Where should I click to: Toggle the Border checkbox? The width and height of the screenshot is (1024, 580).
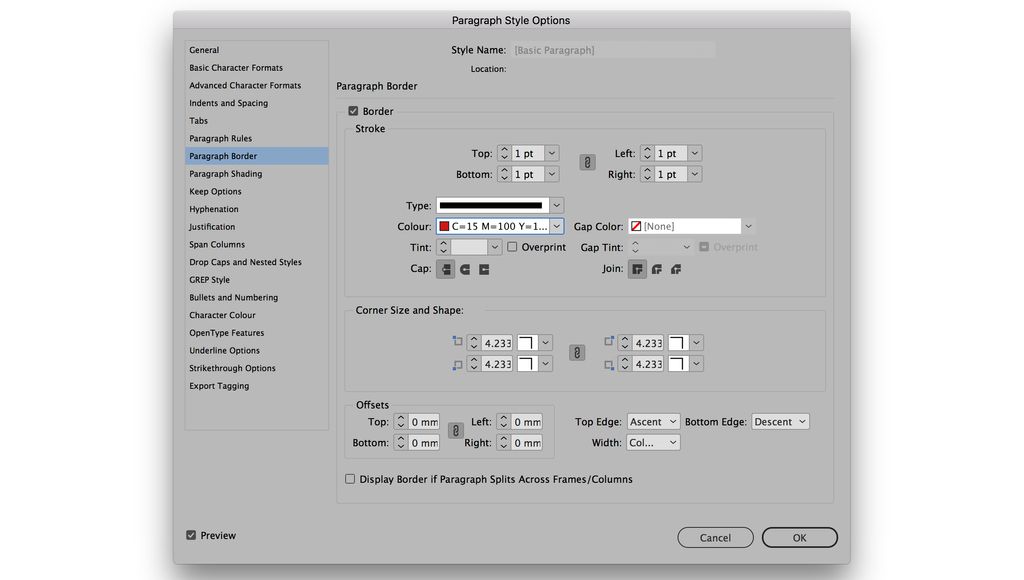352,111
